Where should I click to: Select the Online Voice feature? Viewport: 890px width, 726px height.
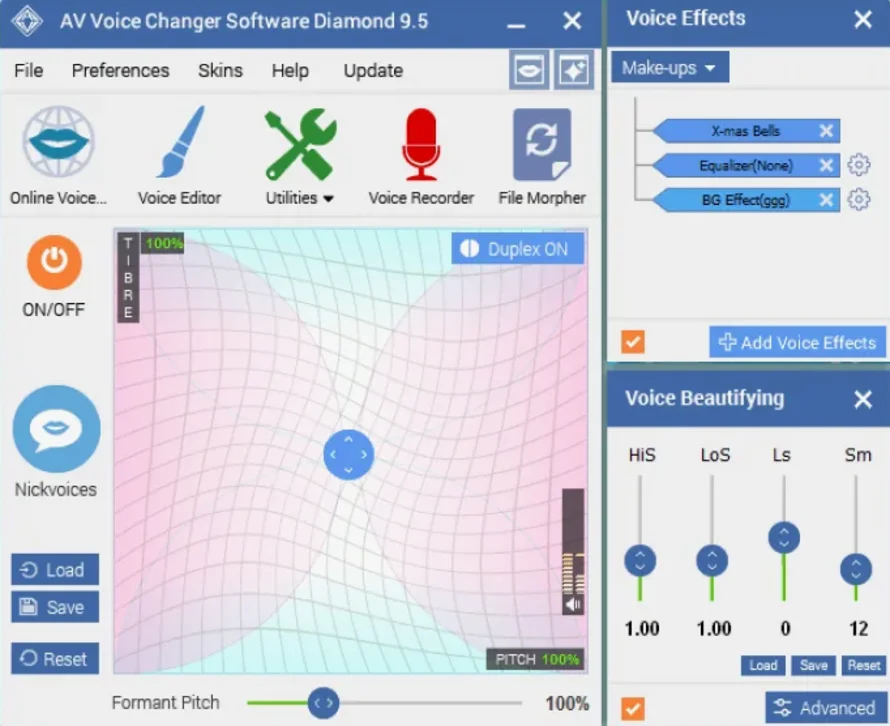point(57,150)
